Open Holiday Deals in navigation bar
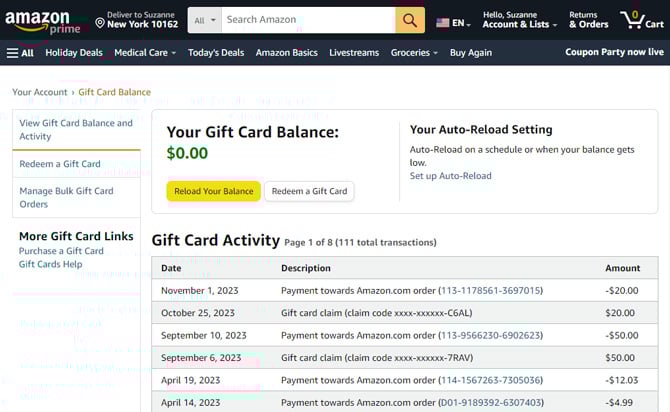This screenshot has width=670, height=412. click(x=74, y=53)
